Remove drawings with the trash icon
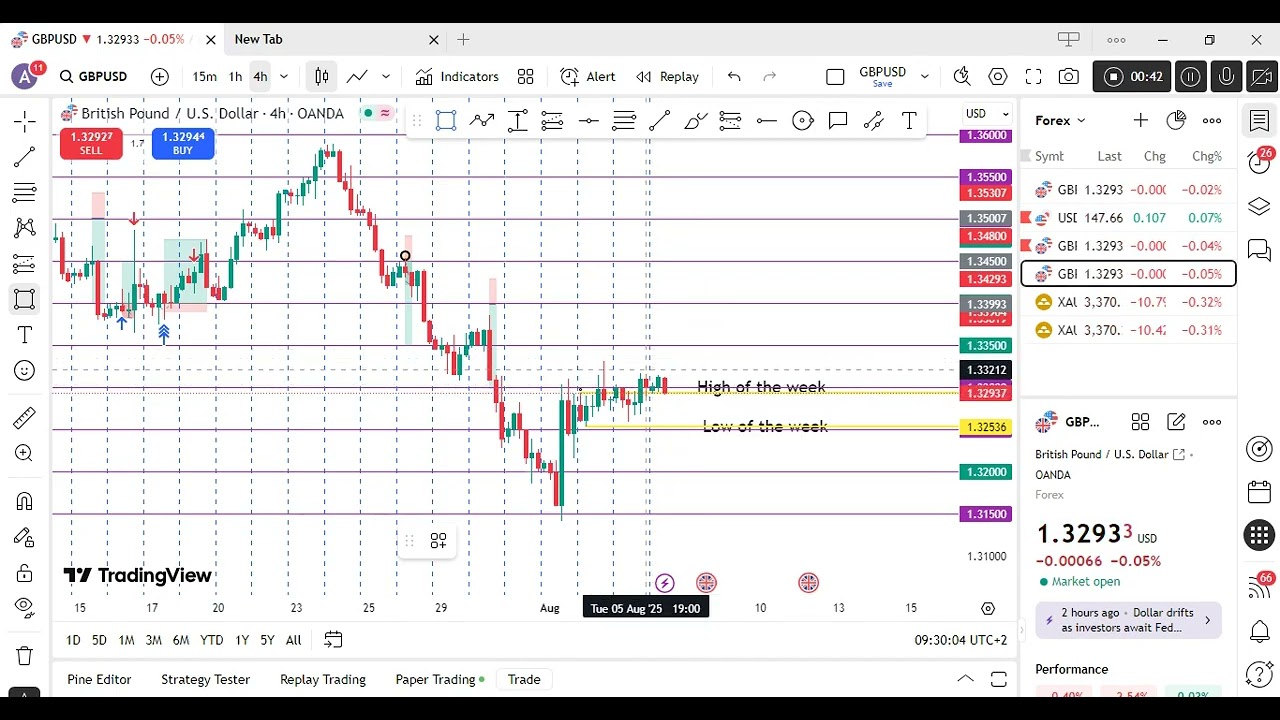 pyautogui.click(x=25, y=656)
